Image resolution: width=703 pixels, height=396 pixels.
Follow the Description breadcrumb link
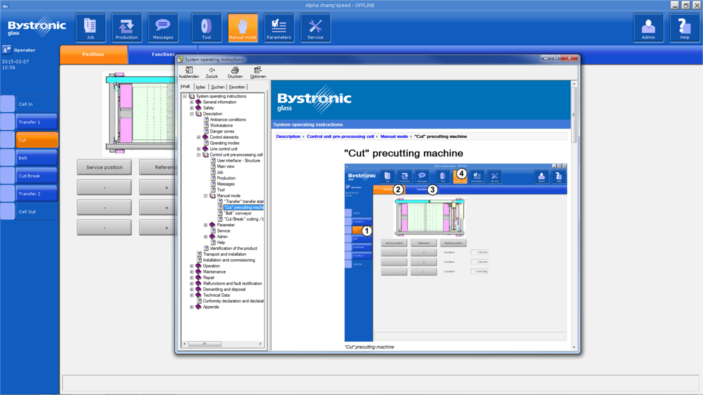(288, 136)
